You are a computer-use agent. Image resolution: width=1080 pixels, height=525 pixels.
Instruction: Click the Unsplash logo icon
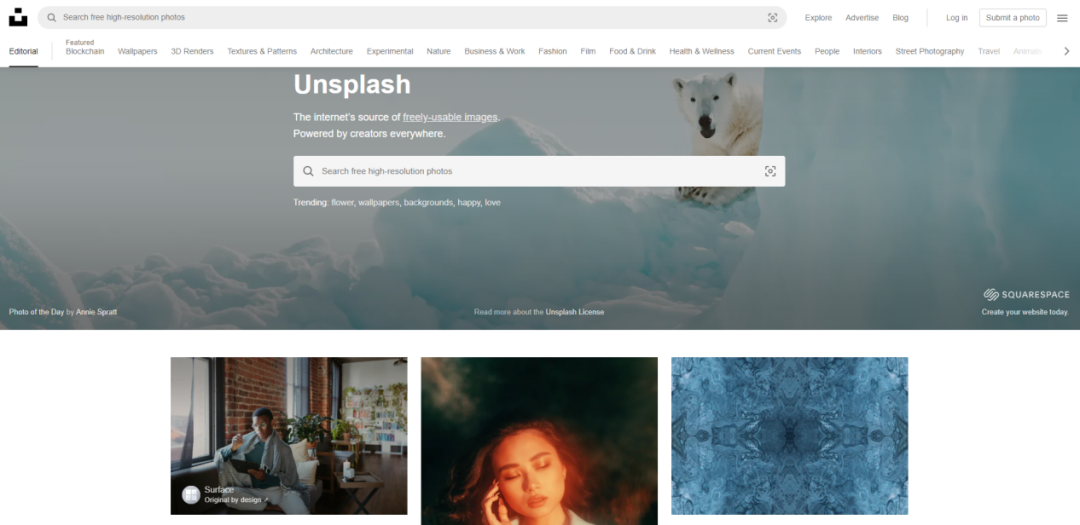pos(18,17)
